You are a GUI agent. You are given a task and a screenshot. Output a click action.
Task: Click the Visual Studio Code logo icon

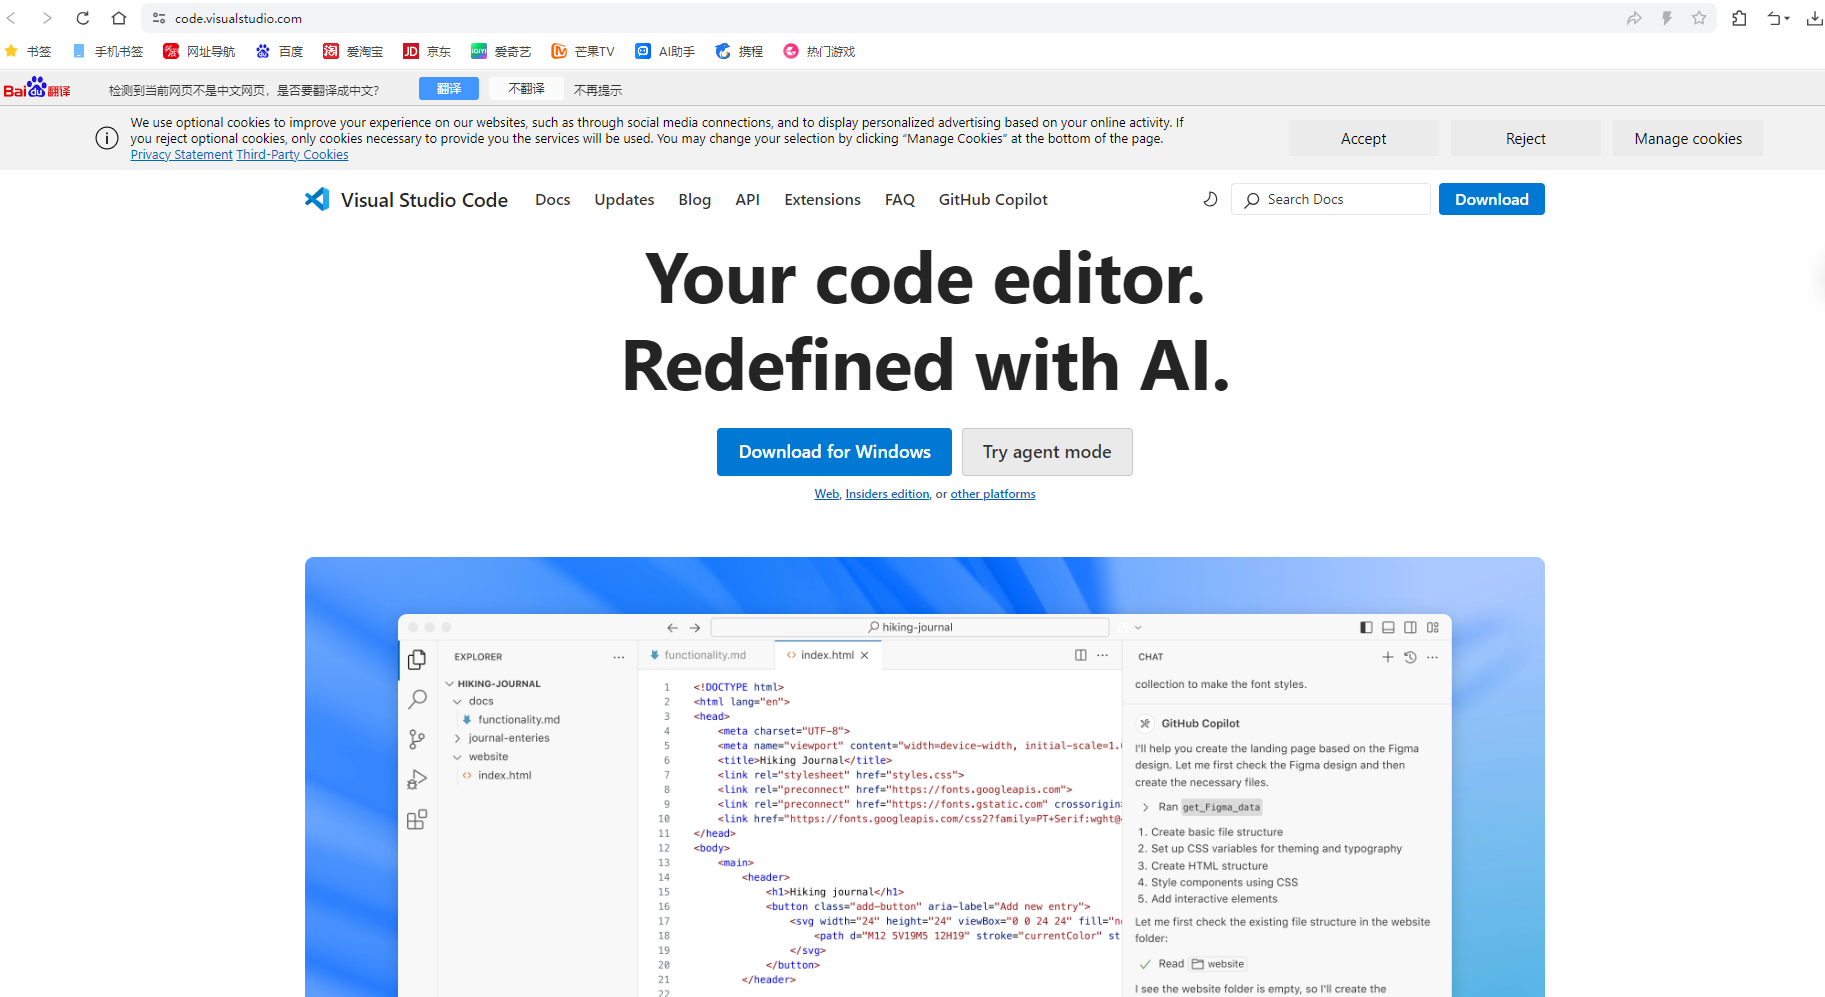pos(317,199)
